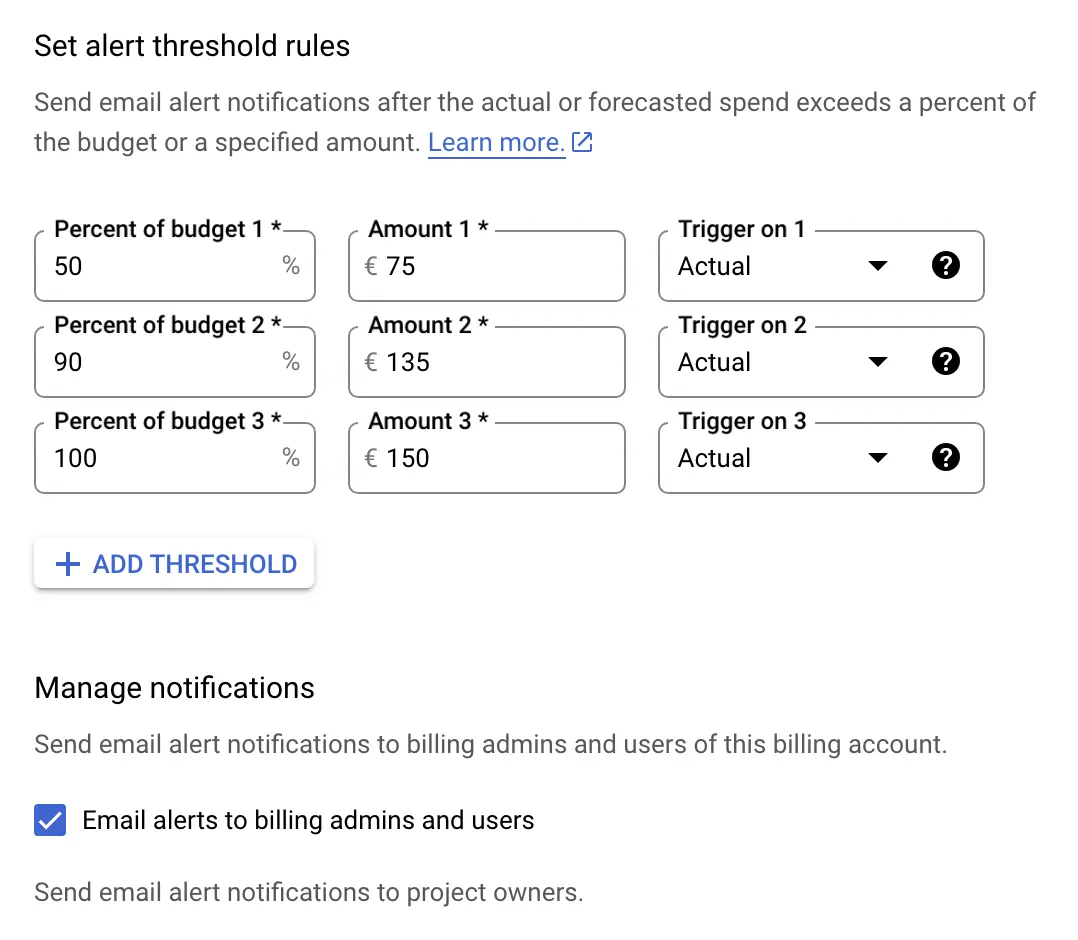
Task: Click help icon for Trigger on 2
Action: click(945, 362)
